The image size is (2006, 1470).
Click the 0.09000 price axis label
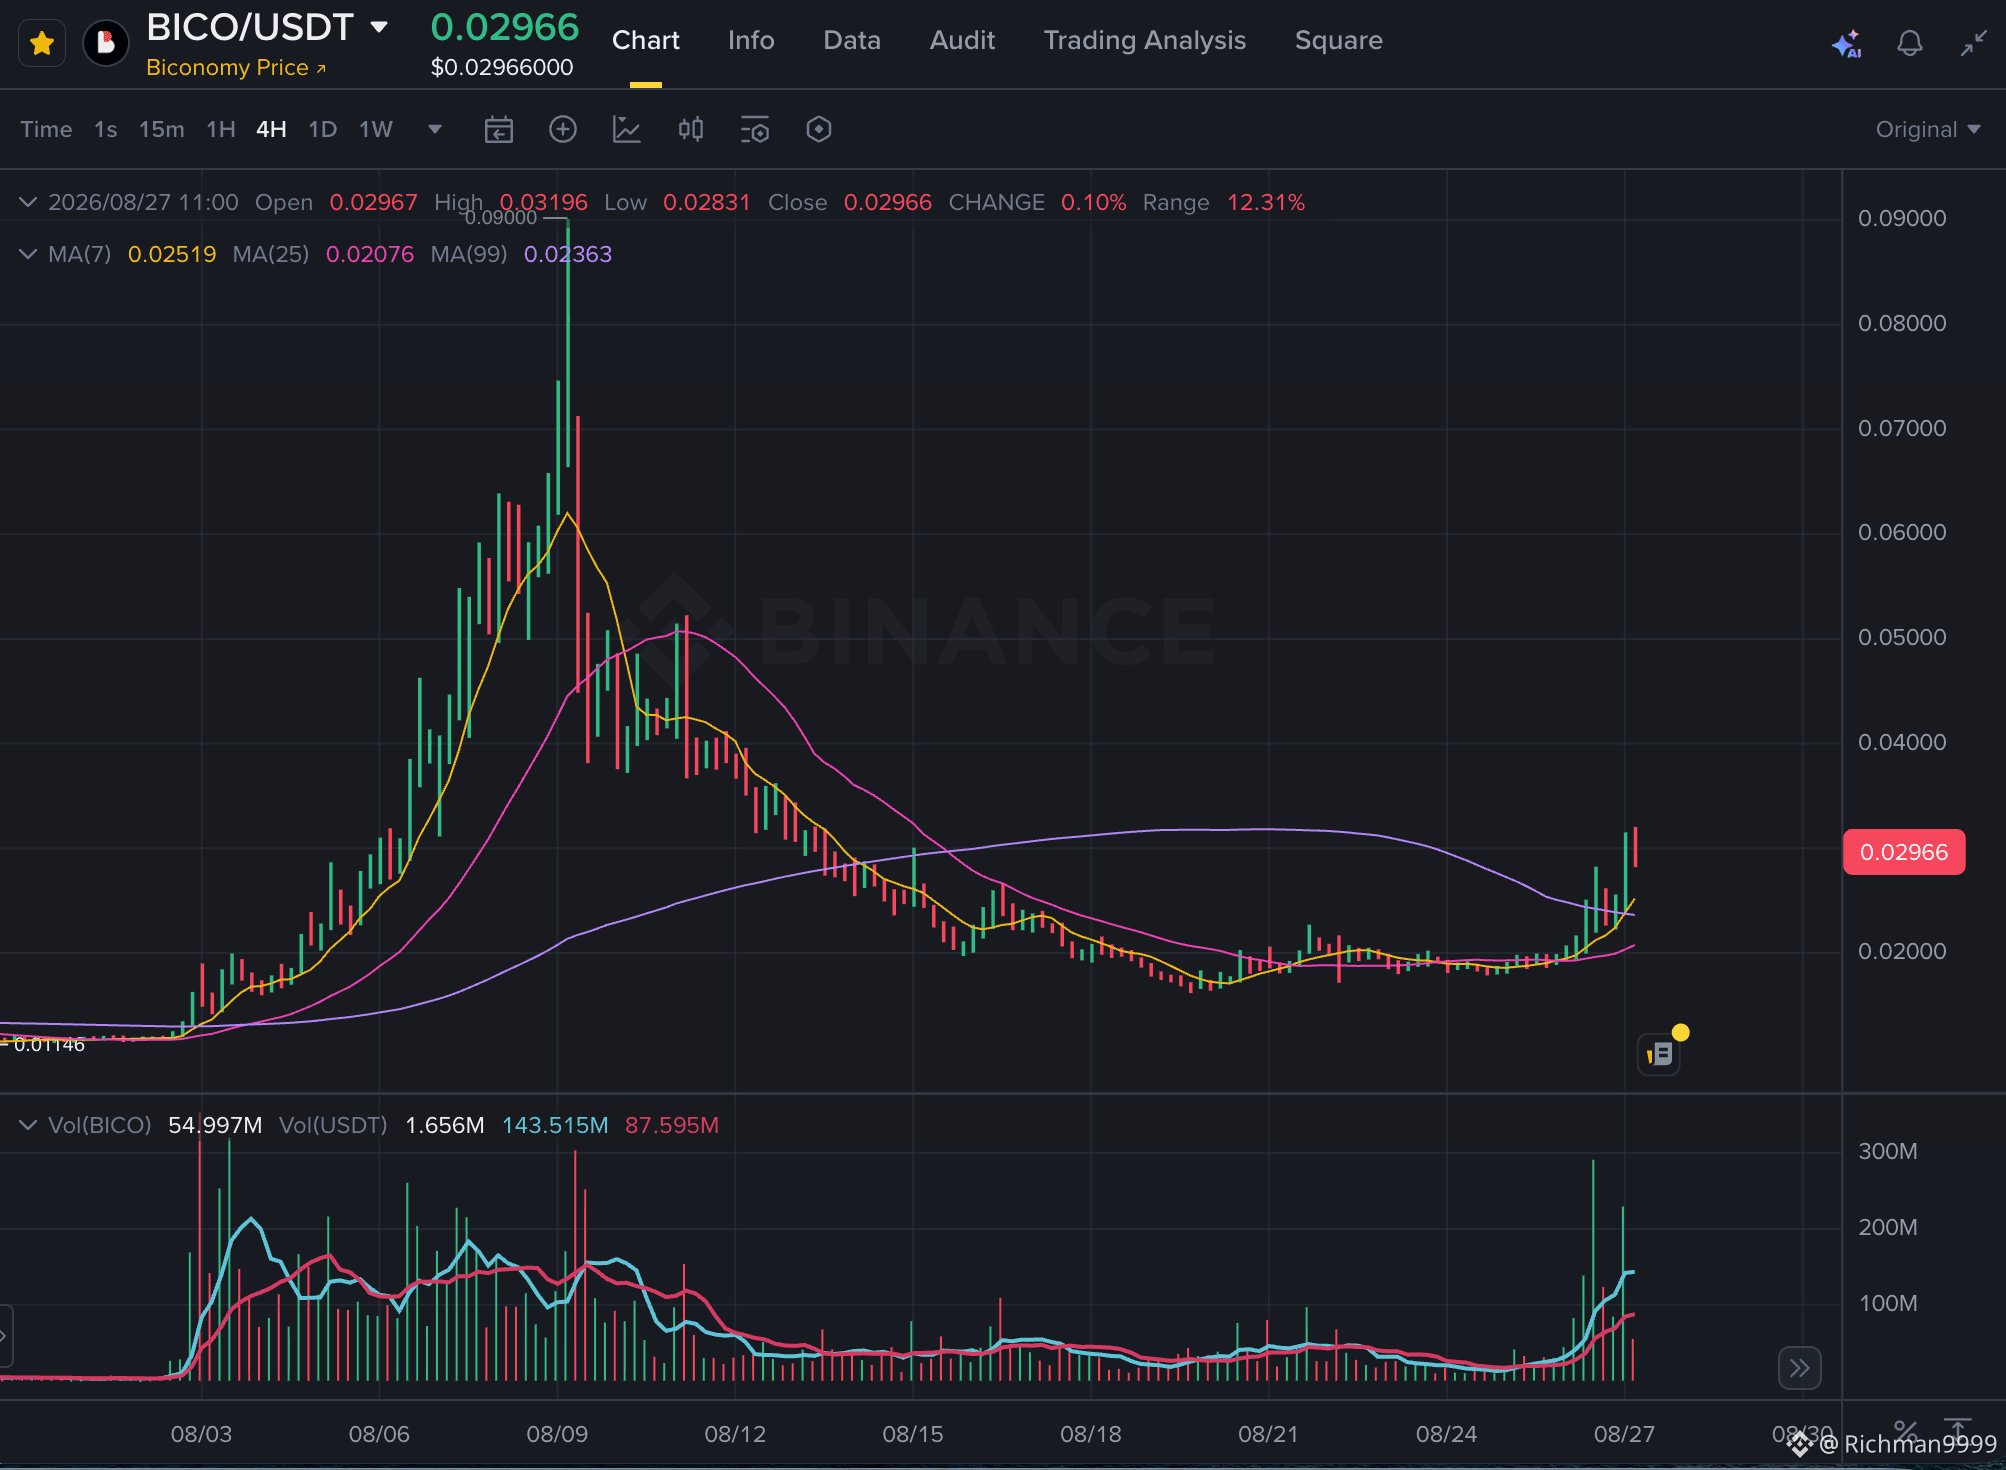[1902, 218]
